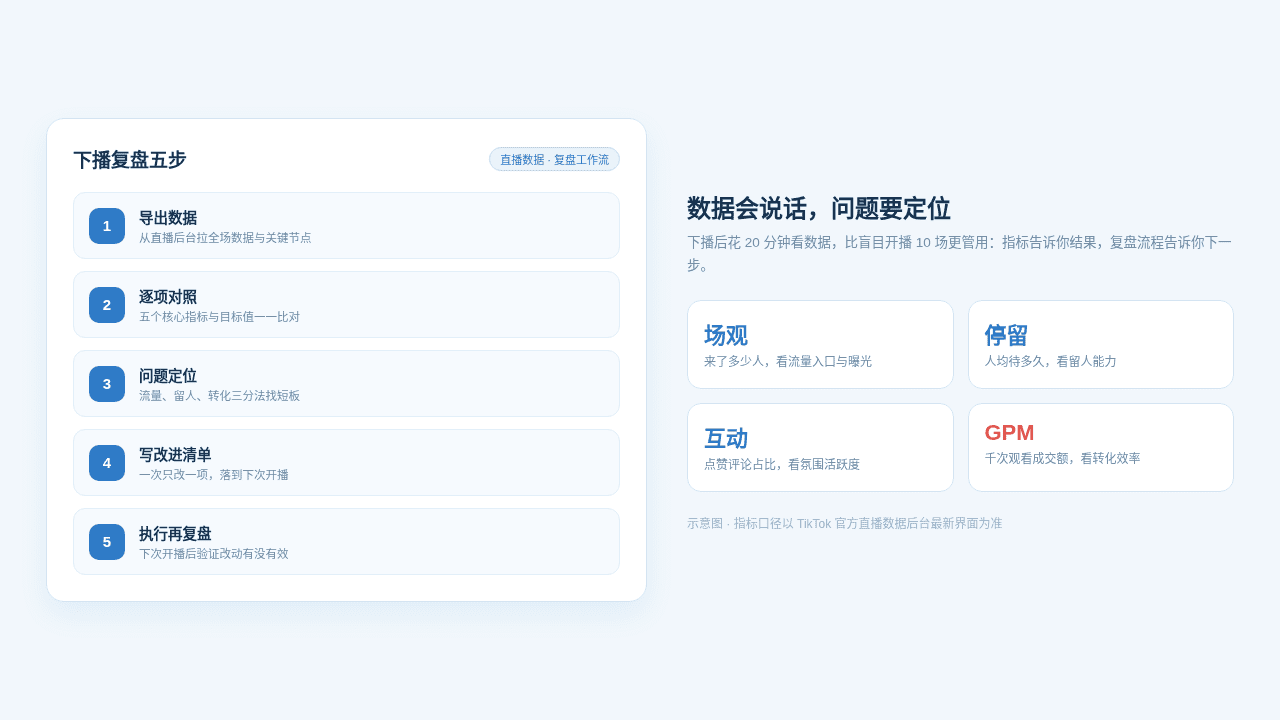
Task: Open the 互动 metric card
Action: 820,448
